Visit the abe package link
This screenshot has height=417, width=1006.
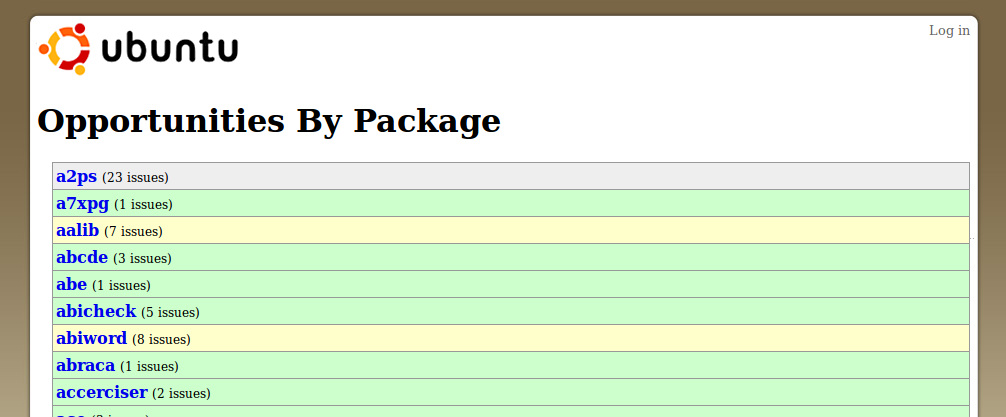point(71,284)
